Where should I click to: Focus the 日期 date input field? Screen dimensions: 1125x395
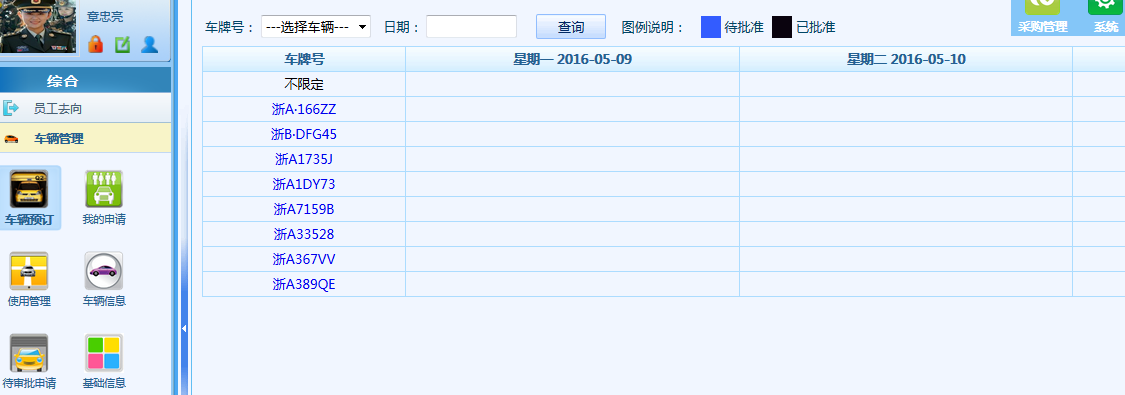[x=471, y=27]
